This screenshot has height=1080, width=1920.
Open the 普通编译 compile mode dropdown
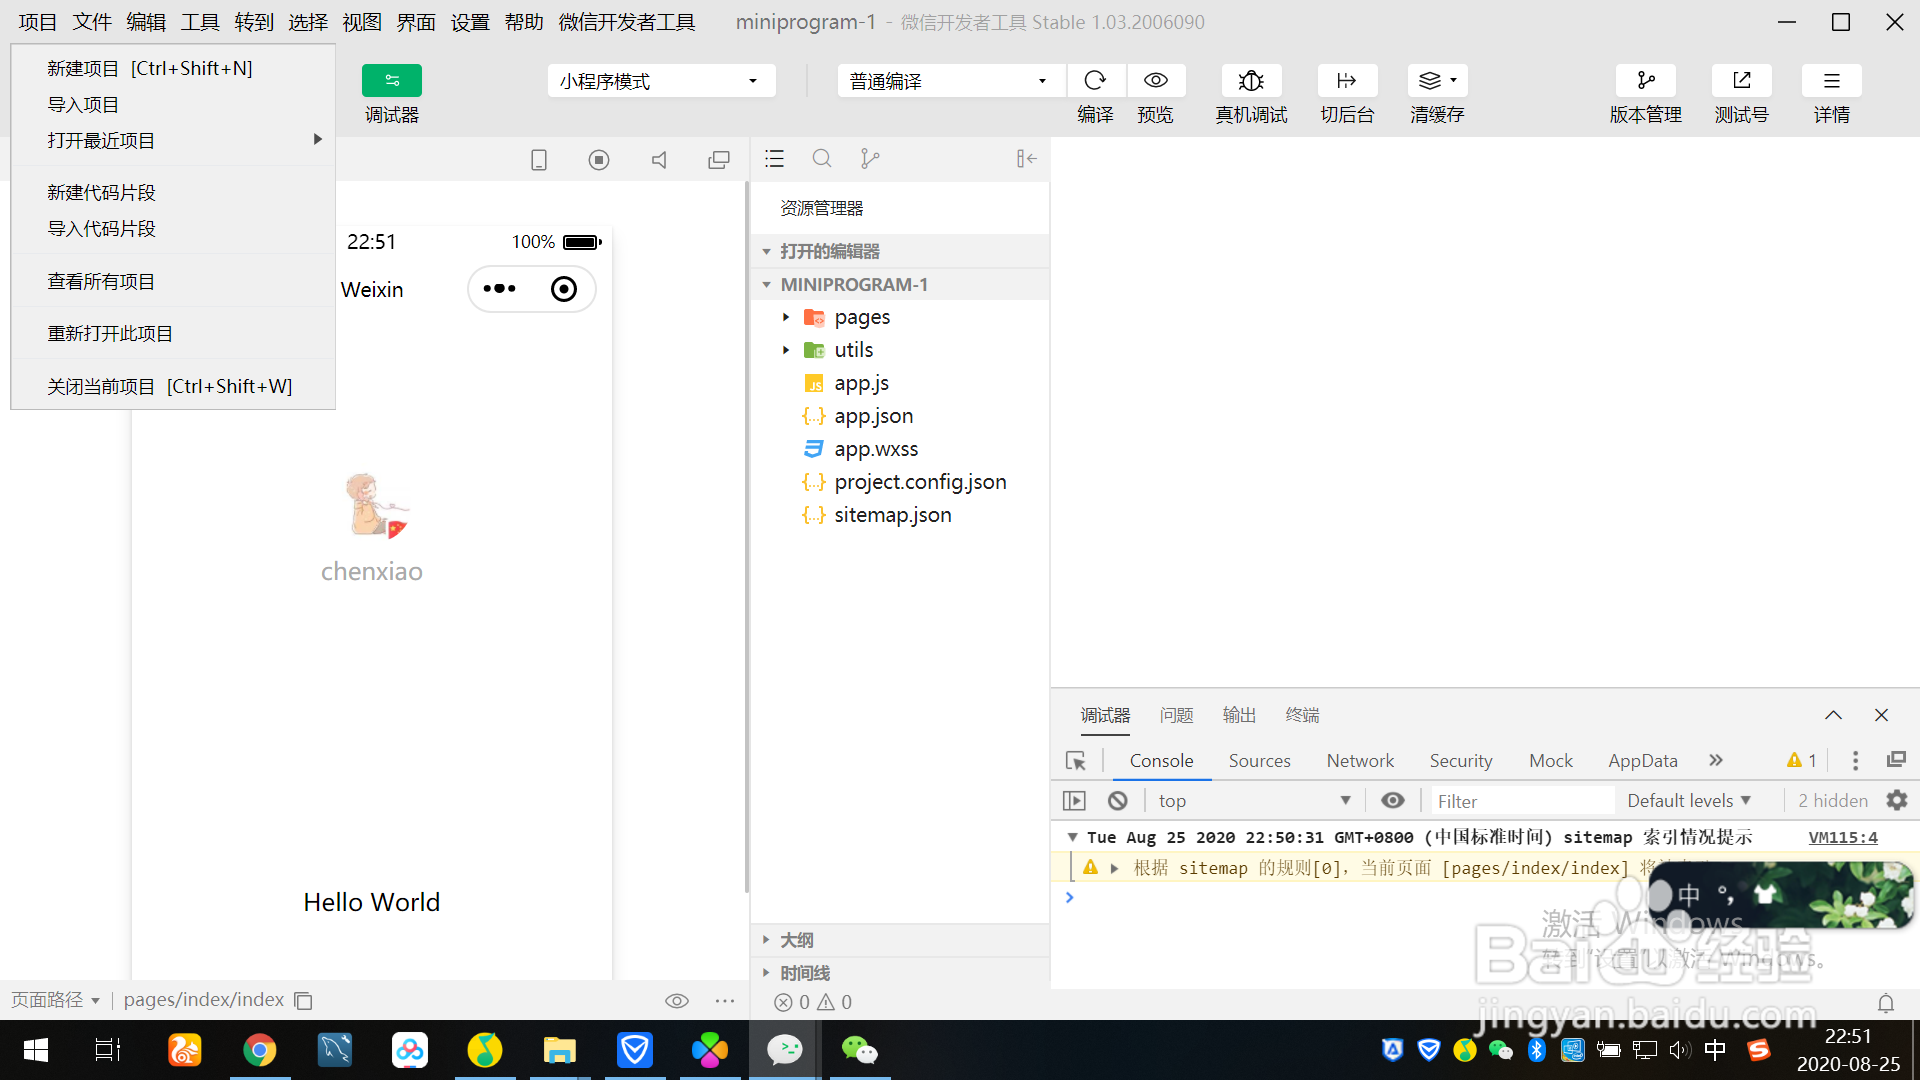coord(949,80)
